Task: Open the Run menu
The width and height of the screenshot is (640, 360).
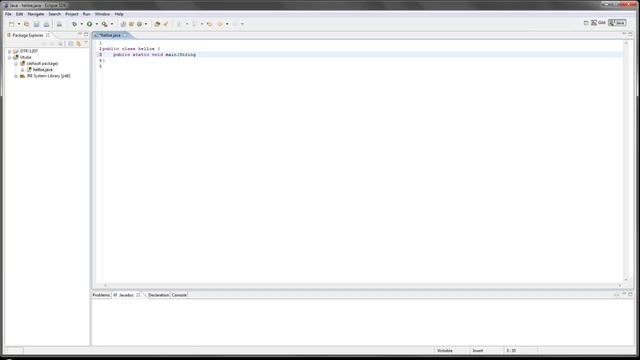Action: click(87, 14)
